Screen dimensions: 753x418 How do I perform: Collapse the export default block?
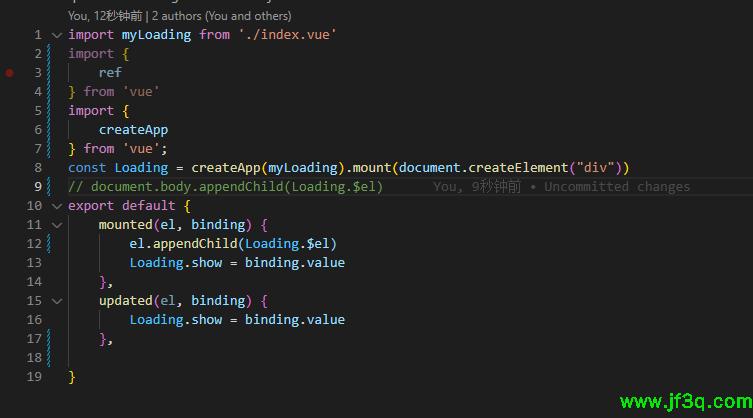[x=57, y=206]
